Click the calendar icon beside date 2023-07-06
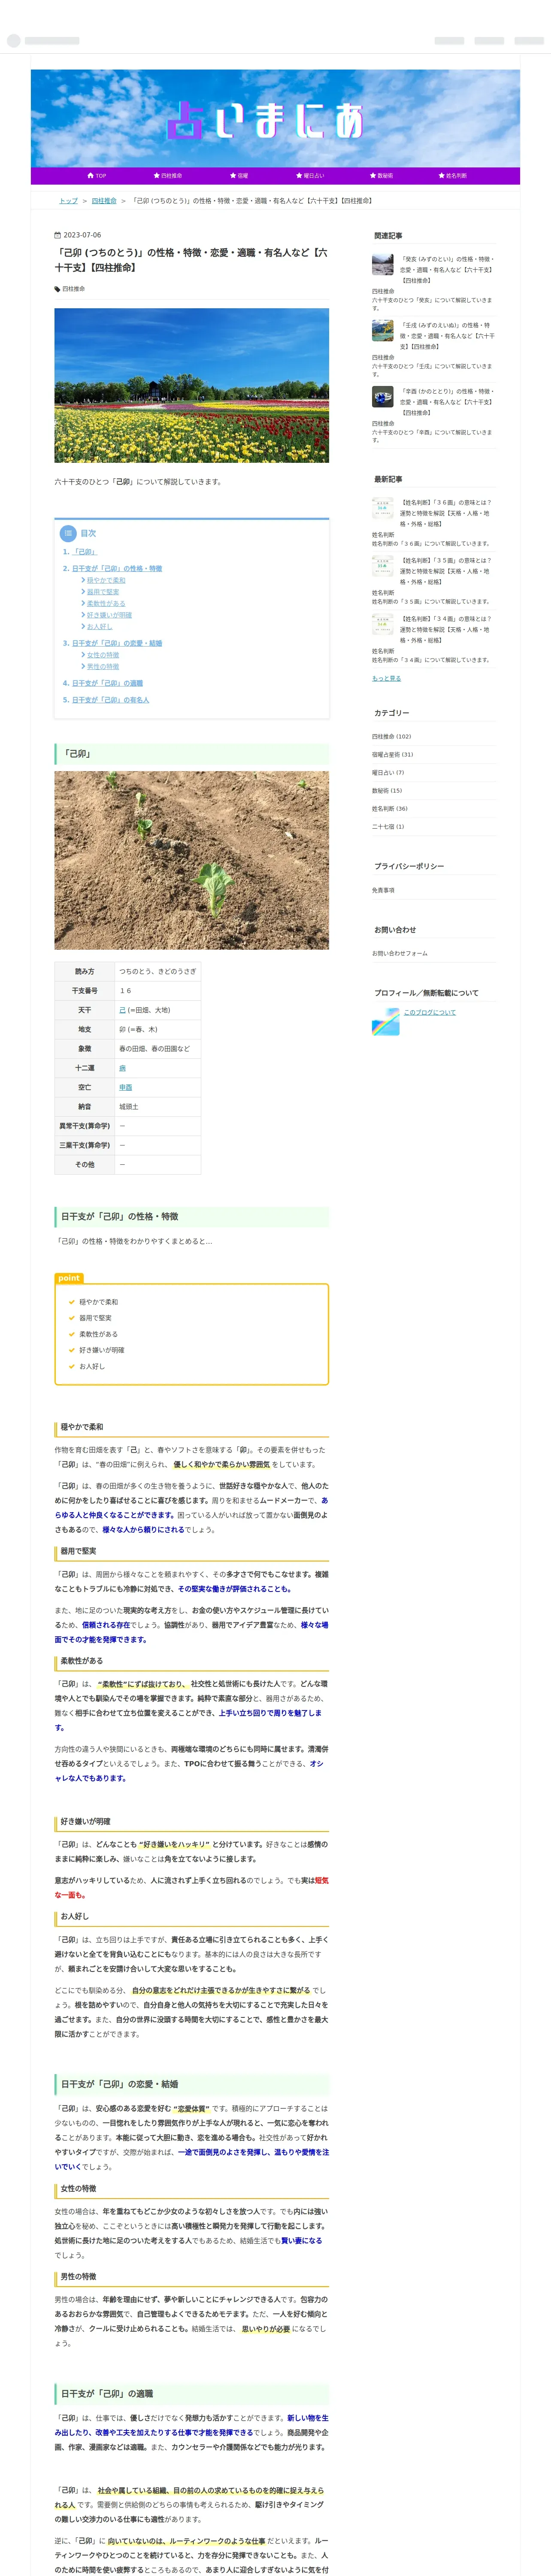 pos(57,235)
